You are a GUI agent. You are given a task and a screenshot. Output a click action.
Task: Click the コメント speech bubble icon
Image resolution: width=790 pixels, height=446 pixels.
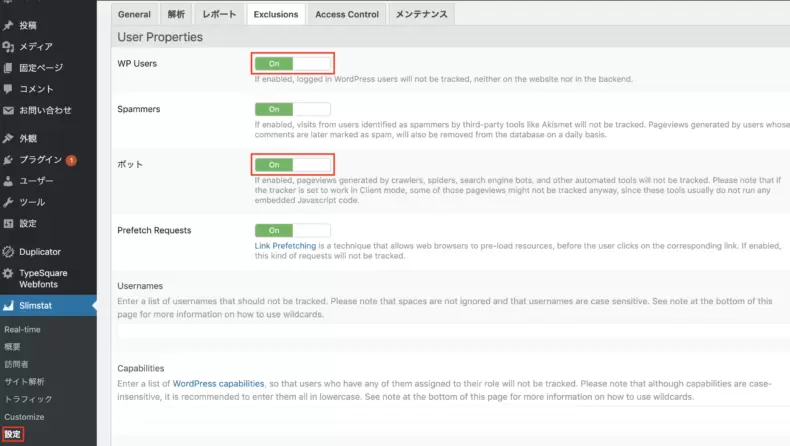tap(8, 89)
